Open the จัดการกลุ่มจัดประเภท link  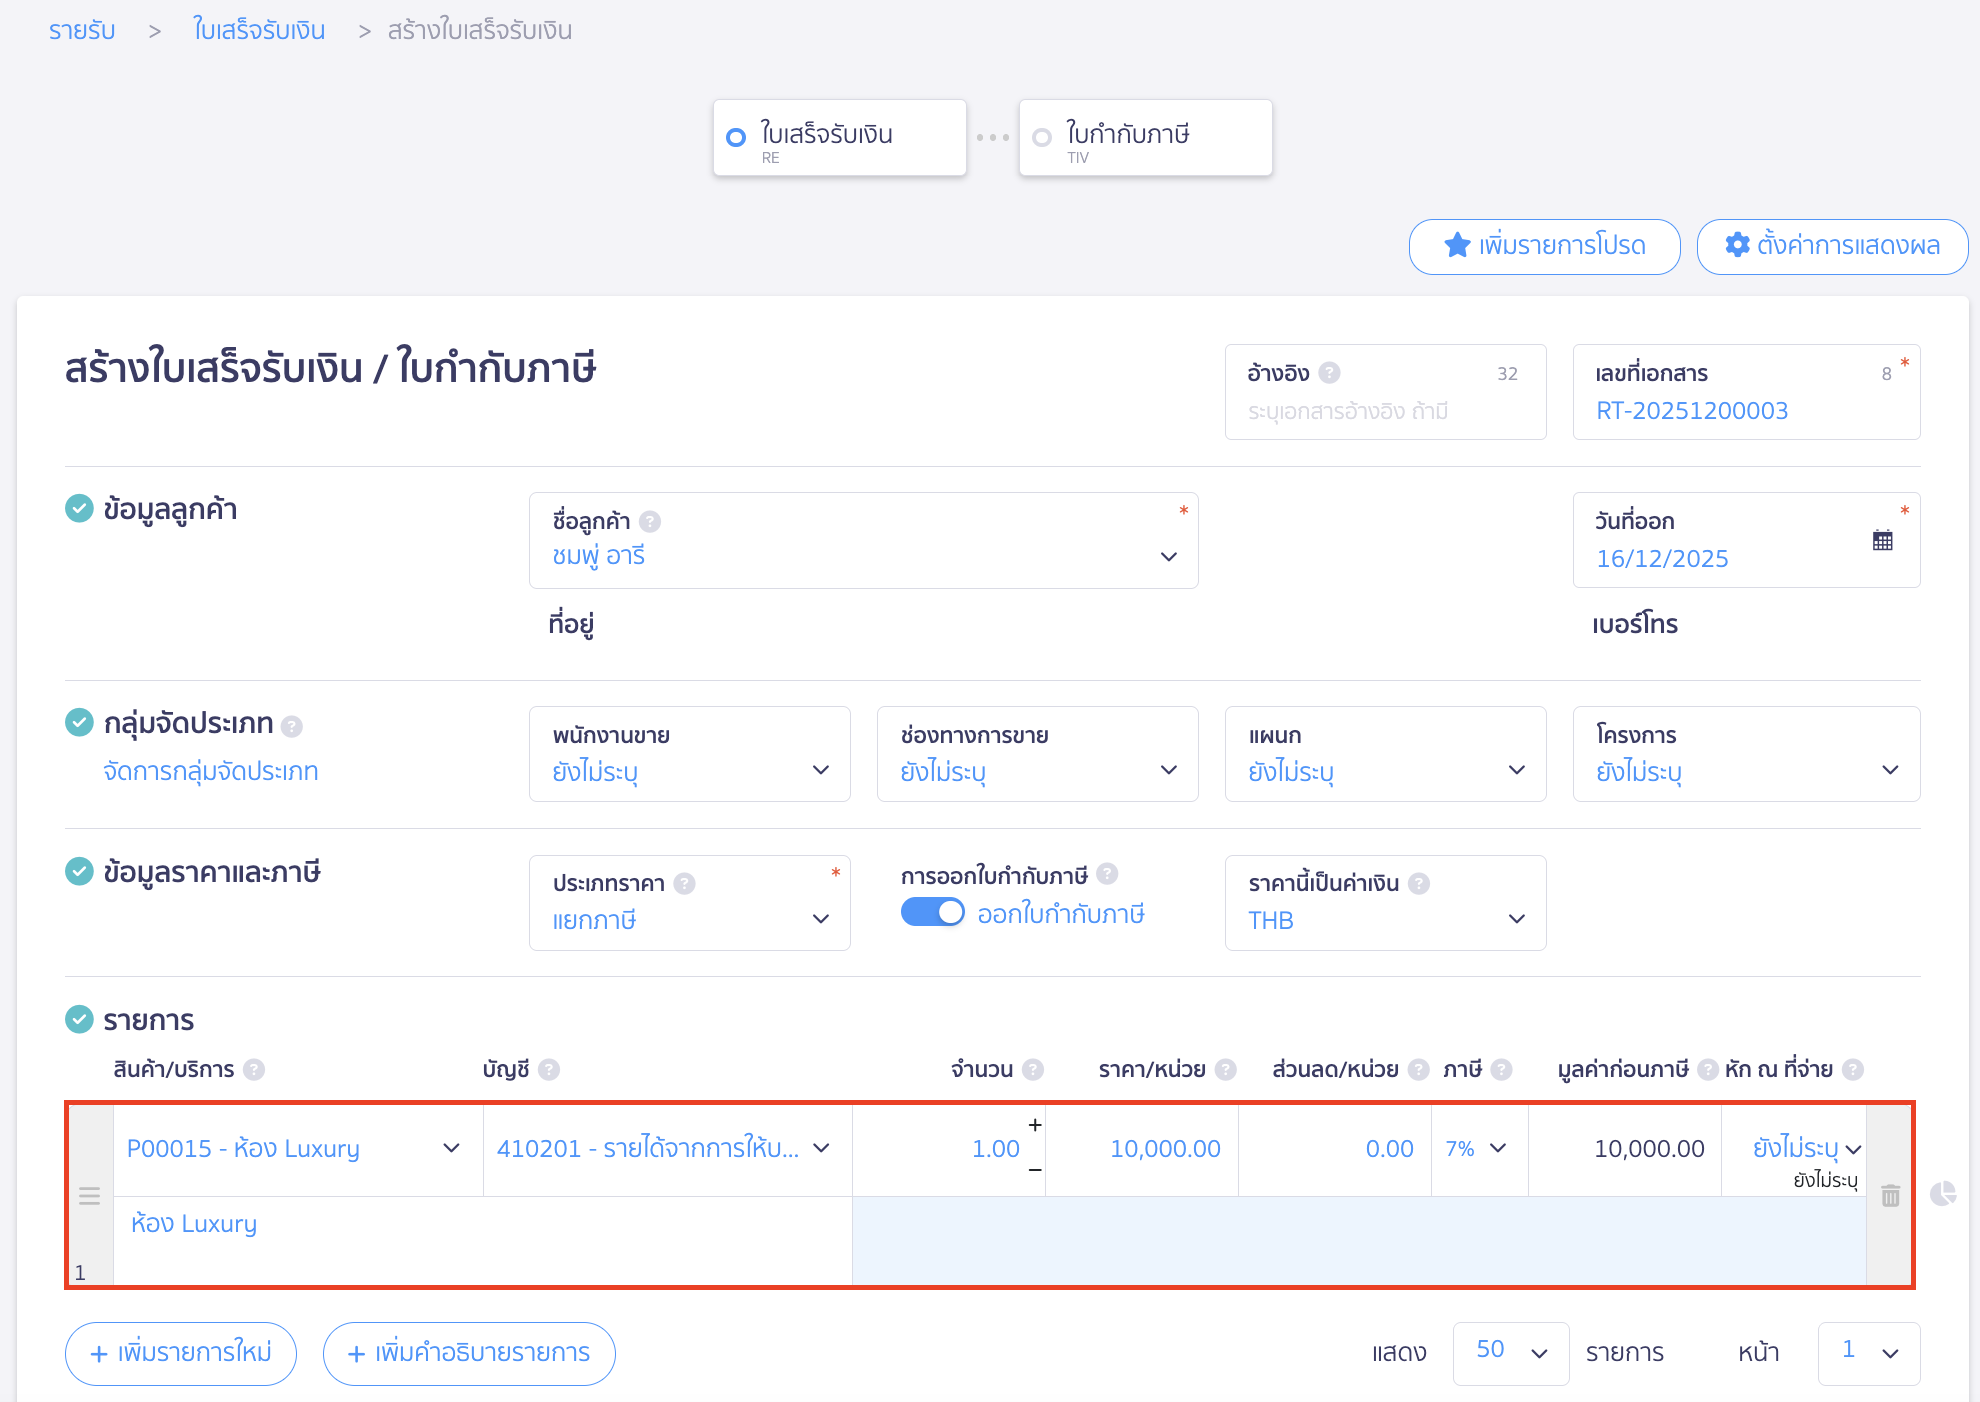click(x=211, y=771)
